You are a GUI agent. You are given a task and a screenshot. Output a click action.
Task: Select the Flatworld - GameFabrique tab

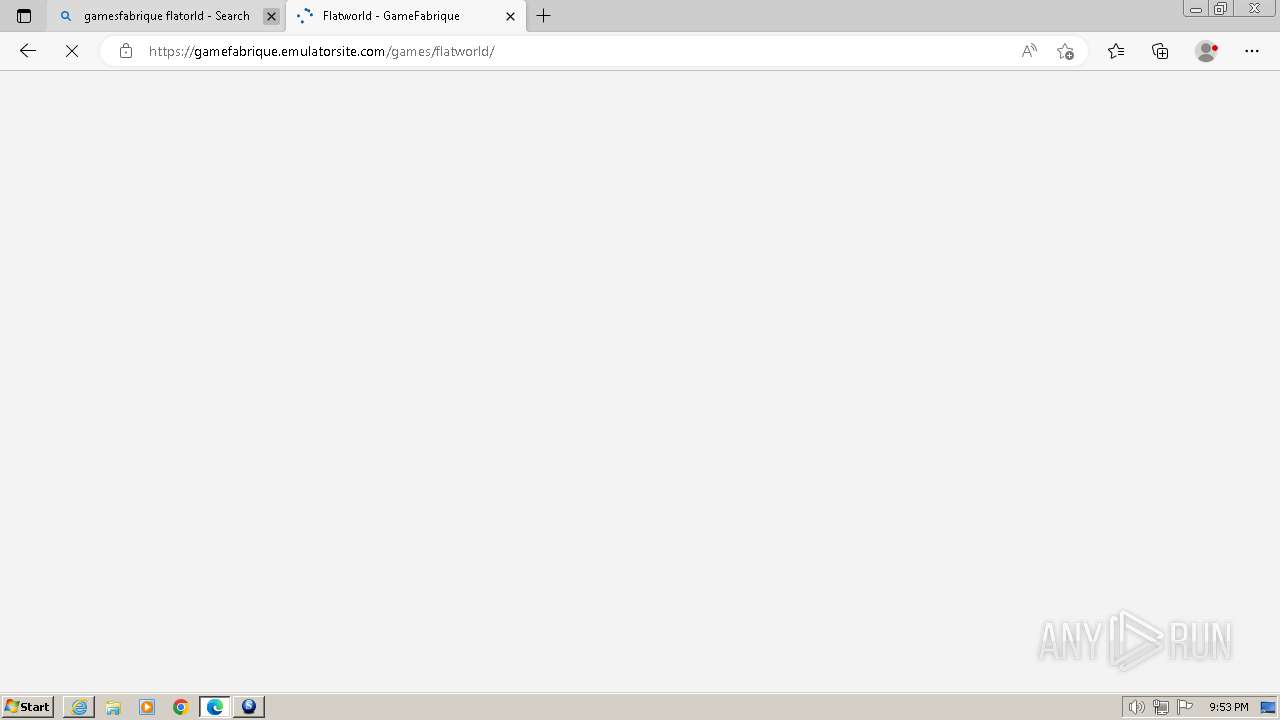pyautogui.click(x=405, y=16)
